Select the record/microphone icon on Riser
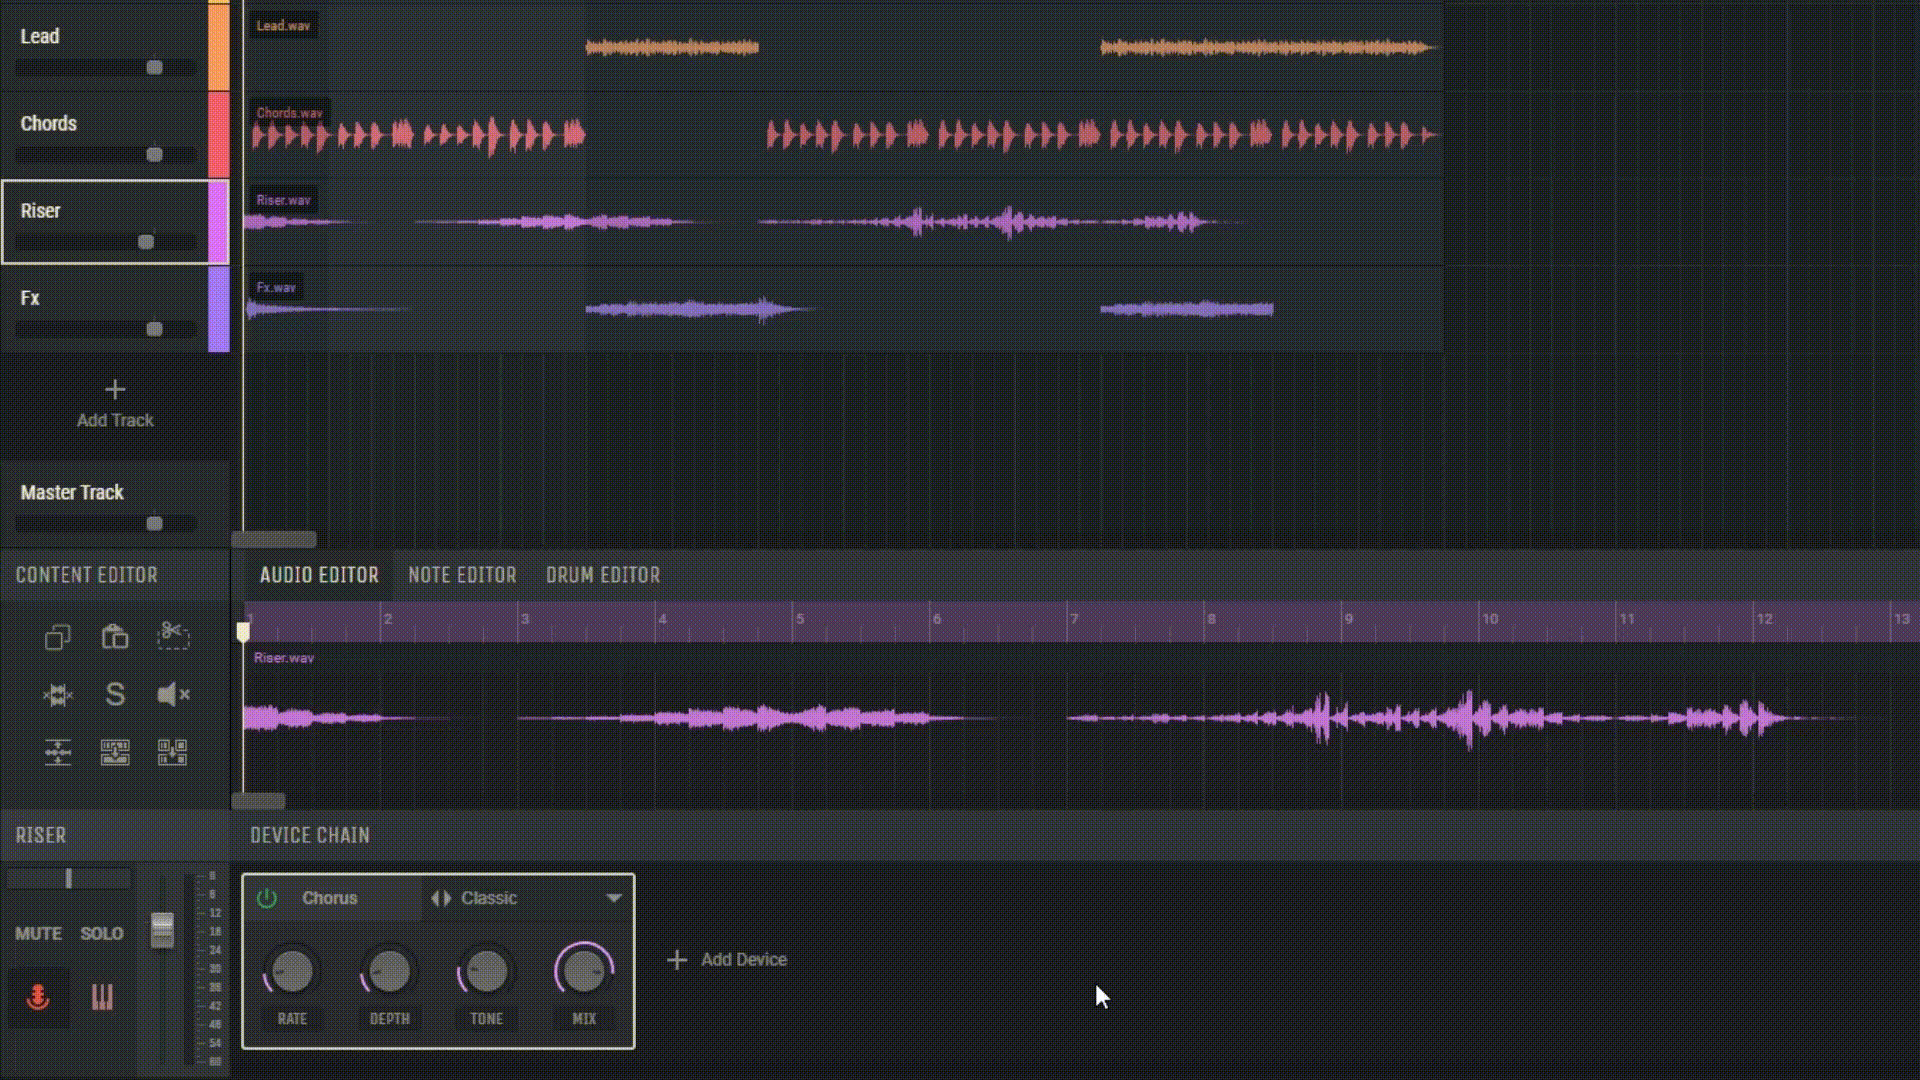 pos(37,996)
